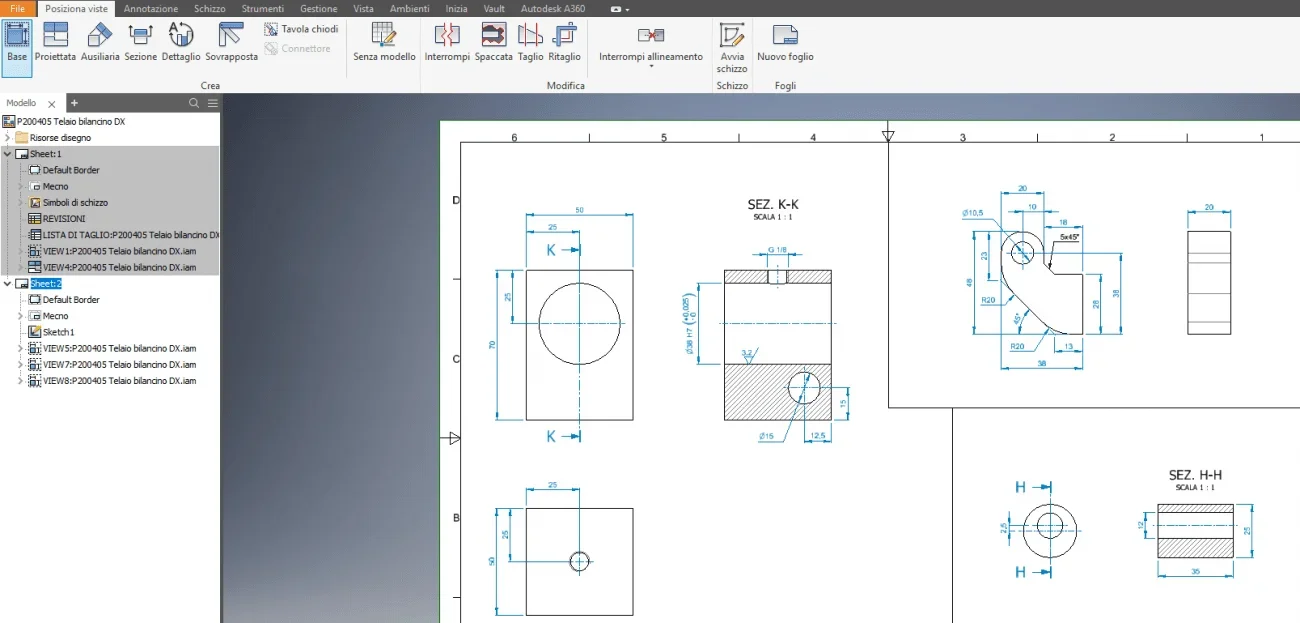1300x623 pixels.
Task: Expand the Risorse disegno folder
Action: coord(8,138)
